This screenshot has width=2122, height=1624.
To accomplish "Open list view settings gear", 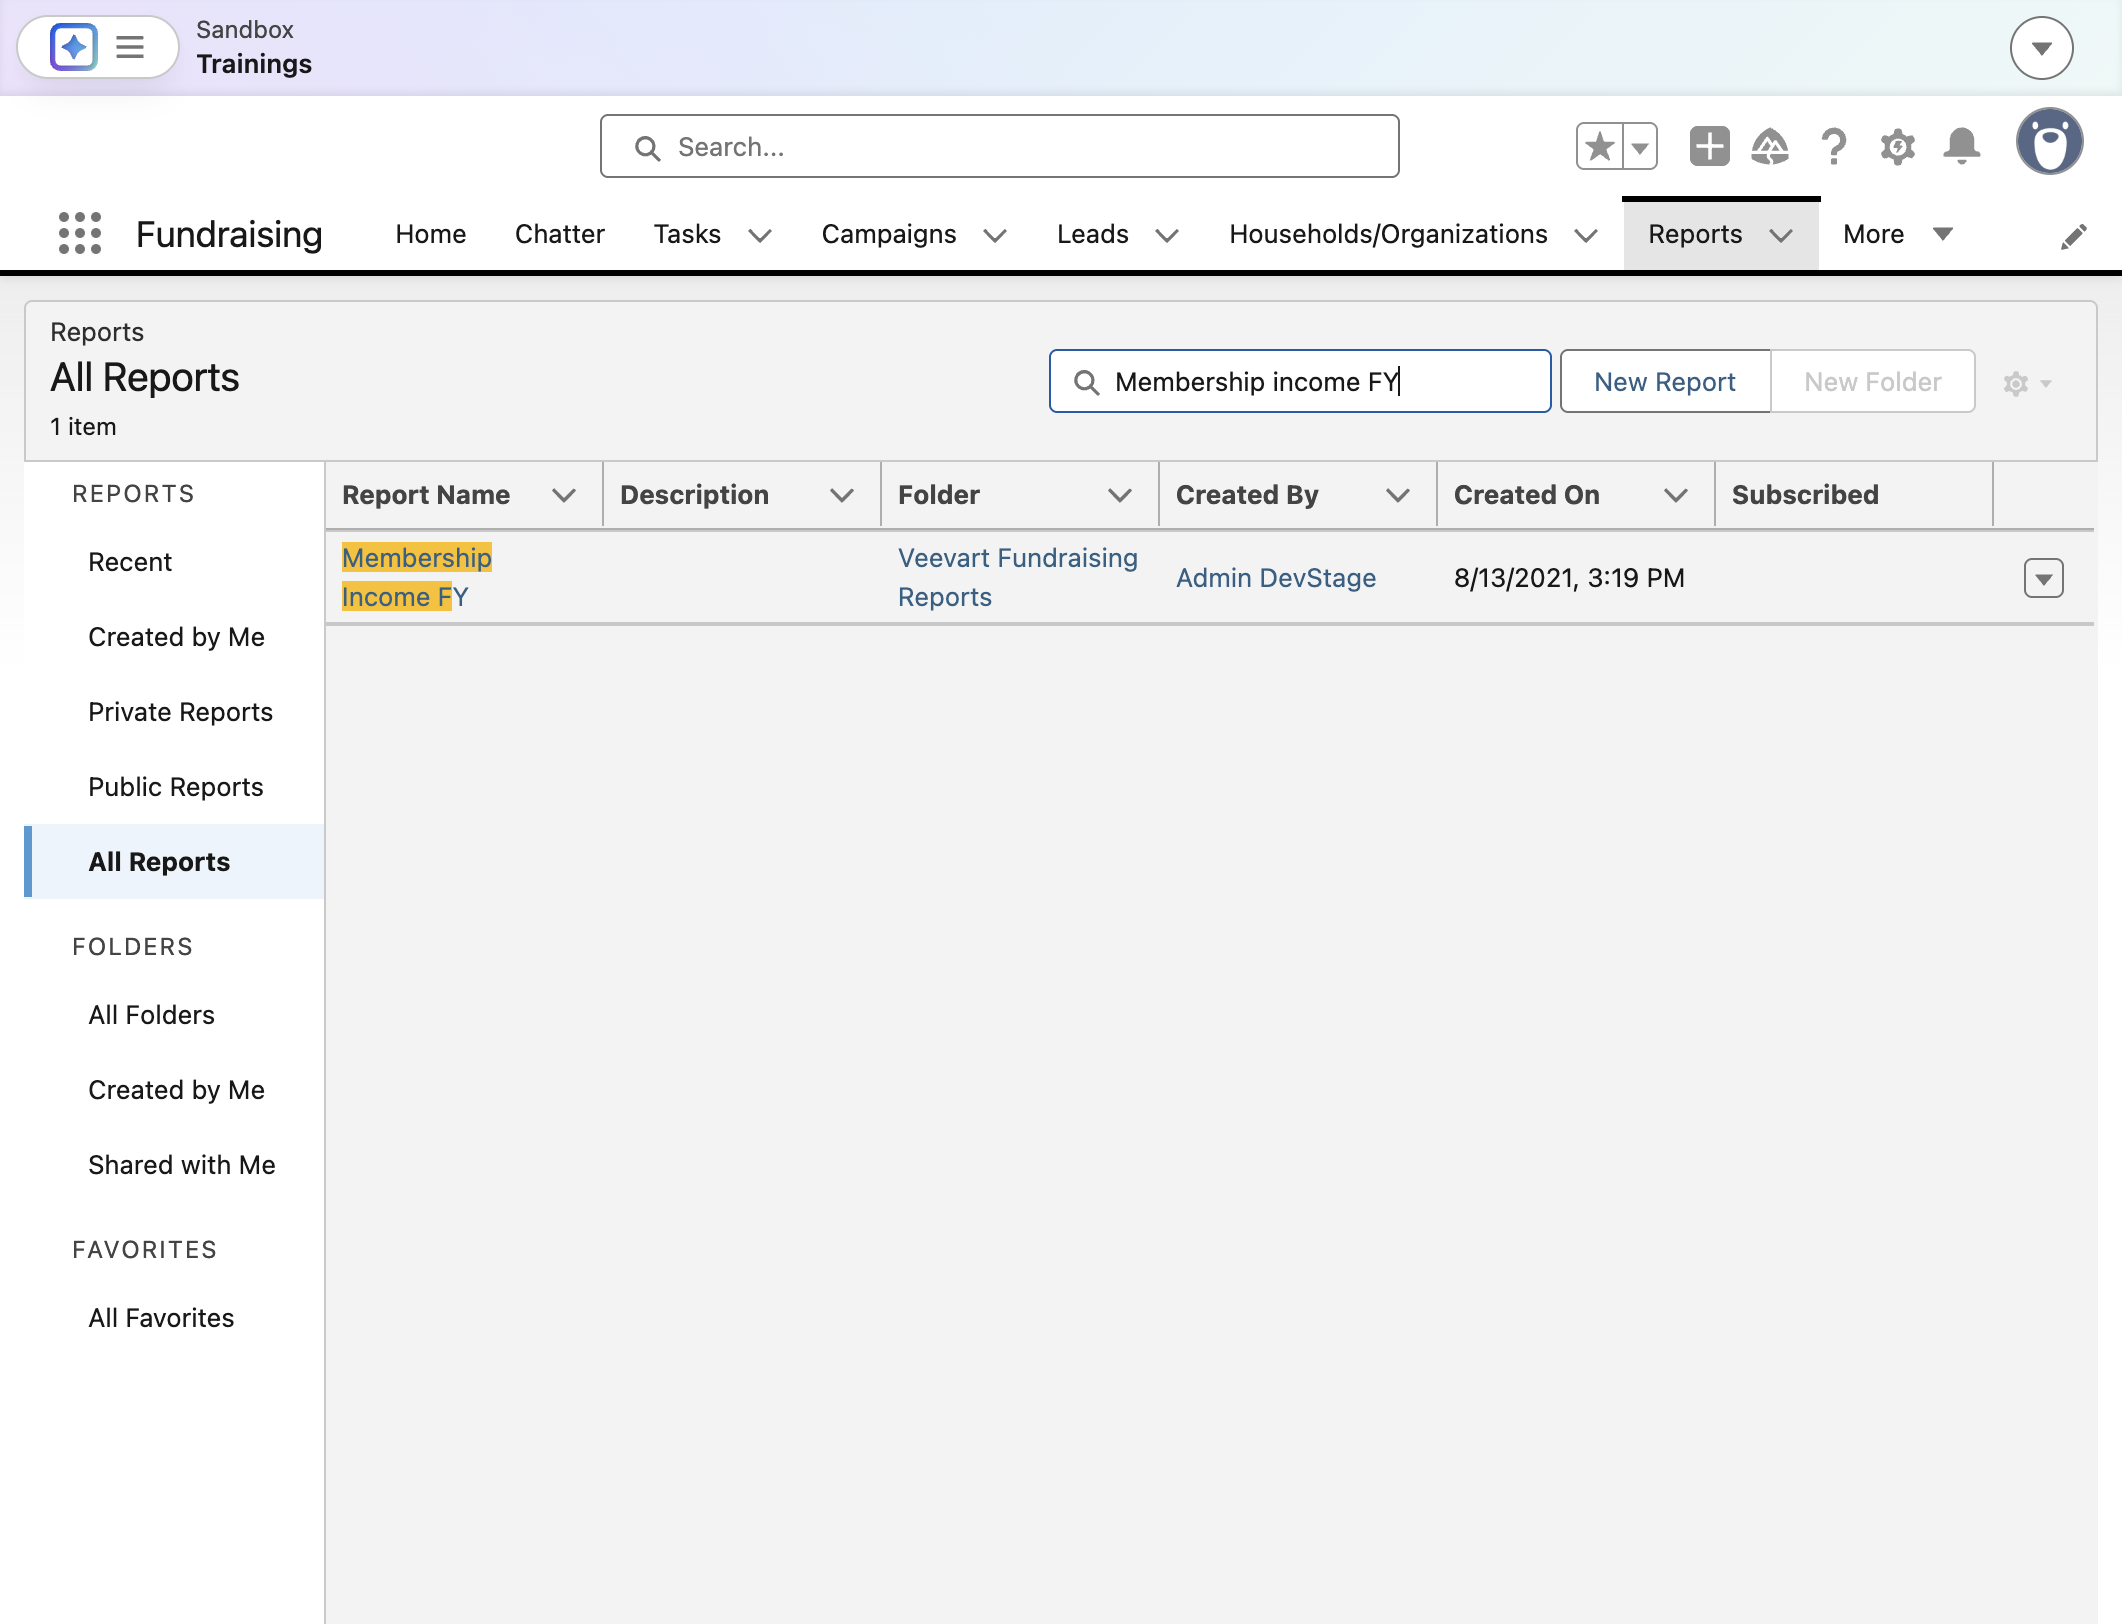I will tap(2027, 383).
